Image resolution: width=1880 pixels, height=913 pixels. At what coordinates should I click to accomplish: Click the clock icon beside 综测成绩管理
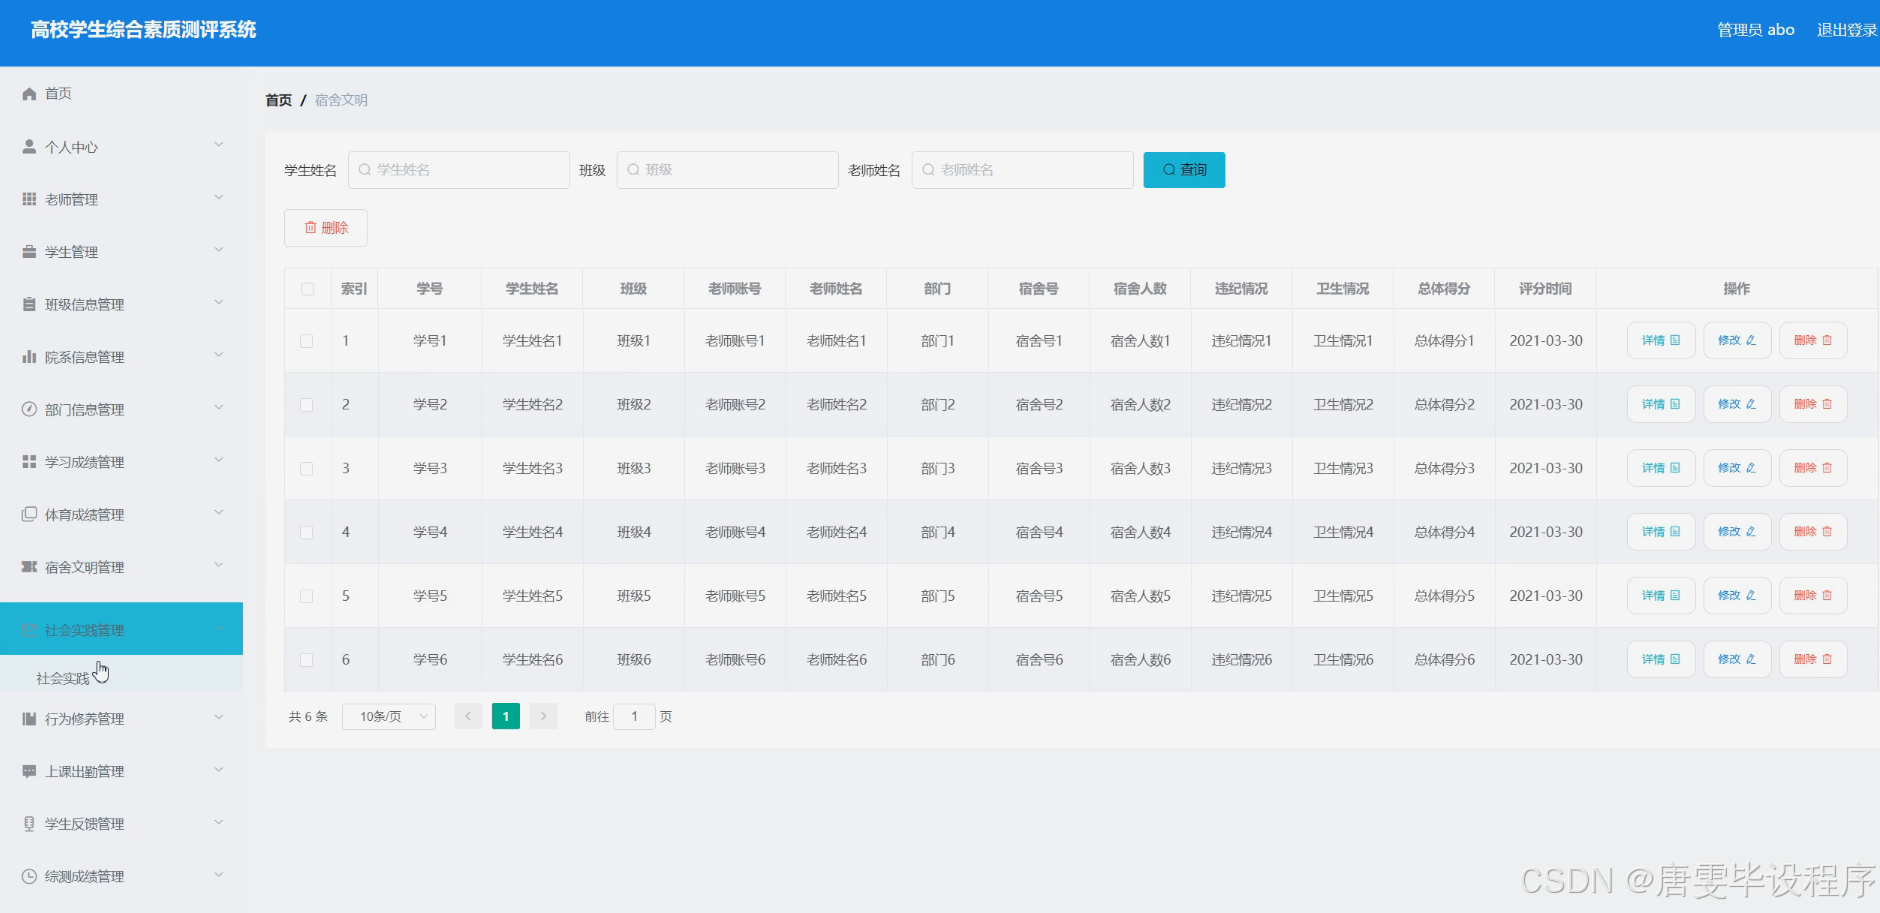(x=29, y=876)
